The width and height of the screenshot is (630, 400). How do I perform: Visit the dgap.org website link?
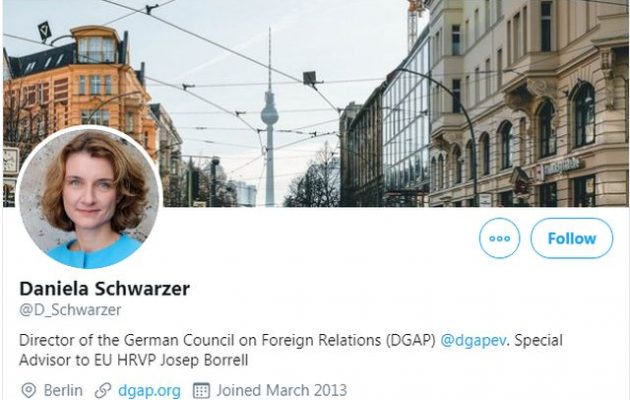(x=149, y=390)
